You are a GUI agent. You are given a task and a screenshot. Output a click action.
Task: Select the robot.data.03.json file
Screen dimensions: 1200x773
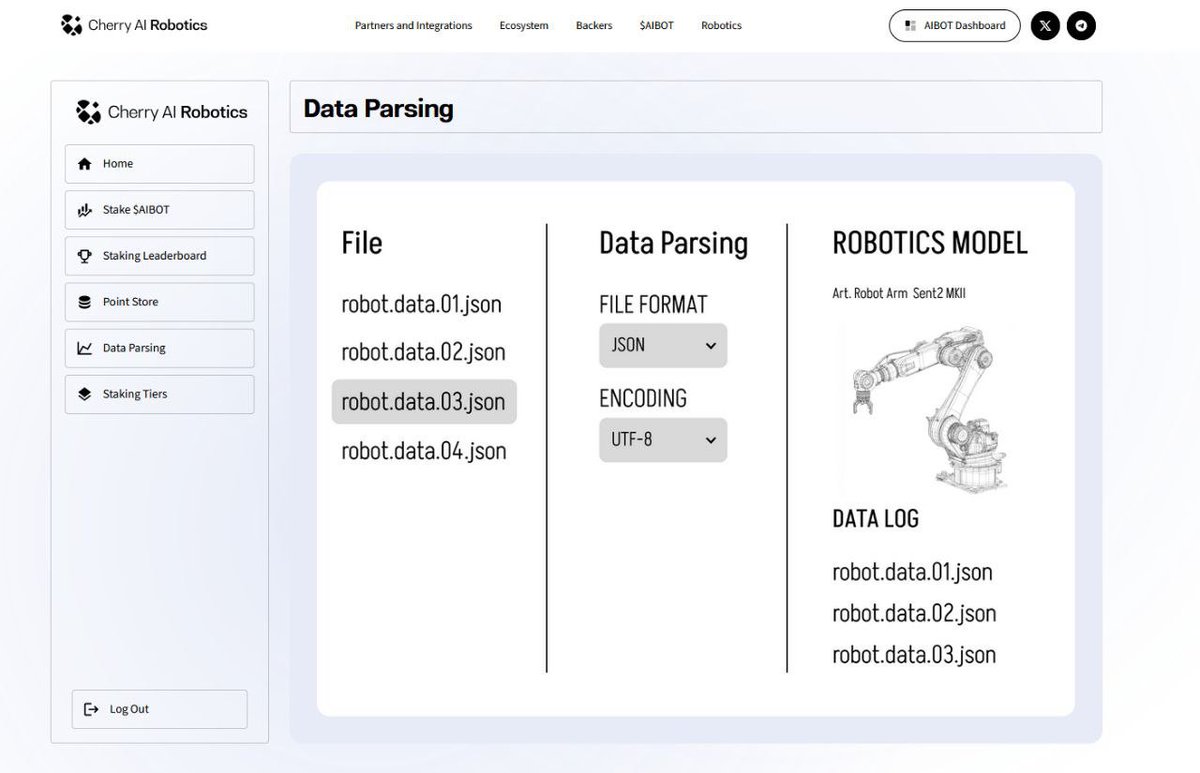[x=423, y=402]
